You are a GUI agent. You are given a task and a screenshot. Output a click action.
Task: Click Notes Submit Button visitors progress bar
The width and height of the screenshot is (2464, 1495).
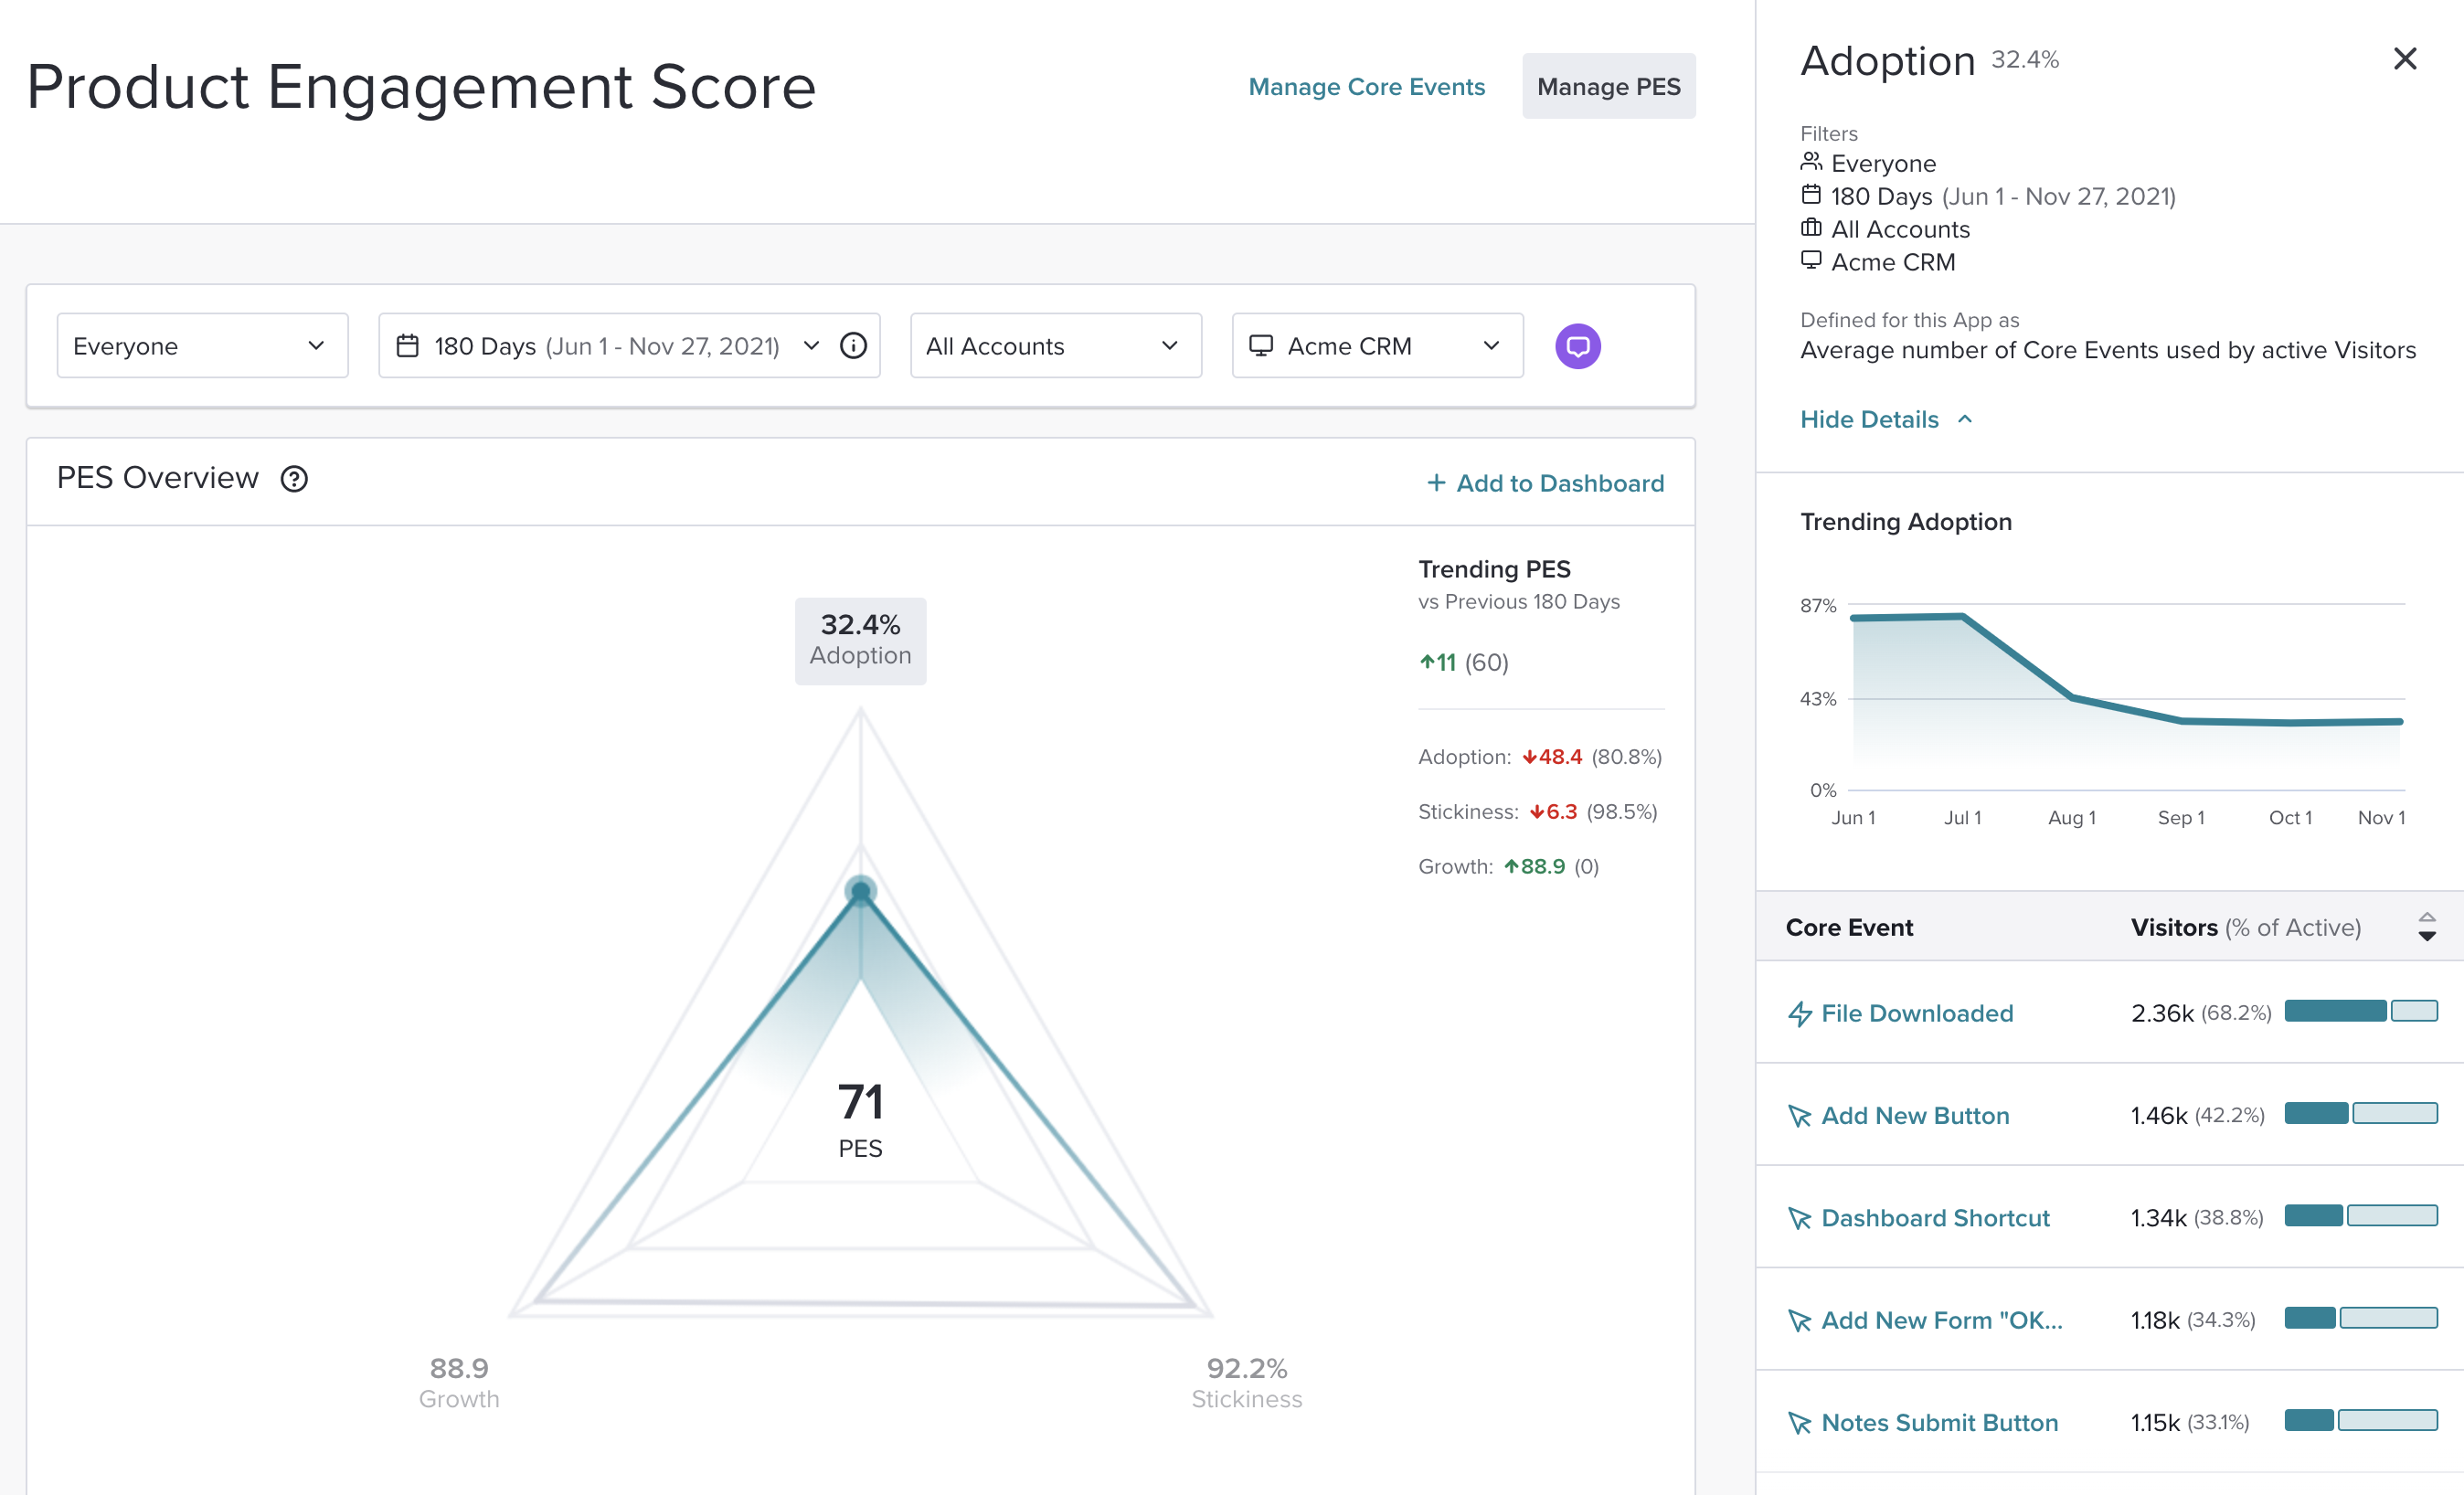click(x=2360, y=1420)
